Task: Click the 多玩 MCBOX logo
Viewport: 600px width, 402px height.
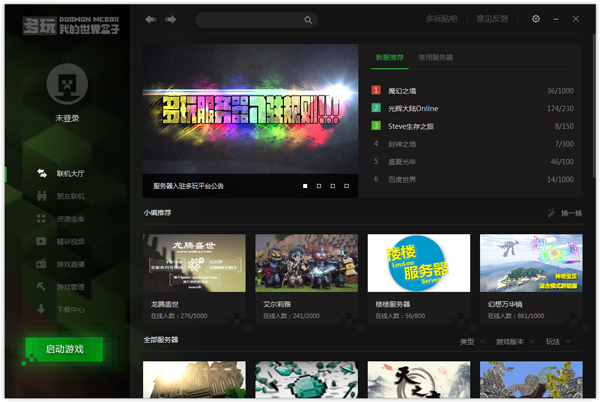Action: [x=71, y=25]
